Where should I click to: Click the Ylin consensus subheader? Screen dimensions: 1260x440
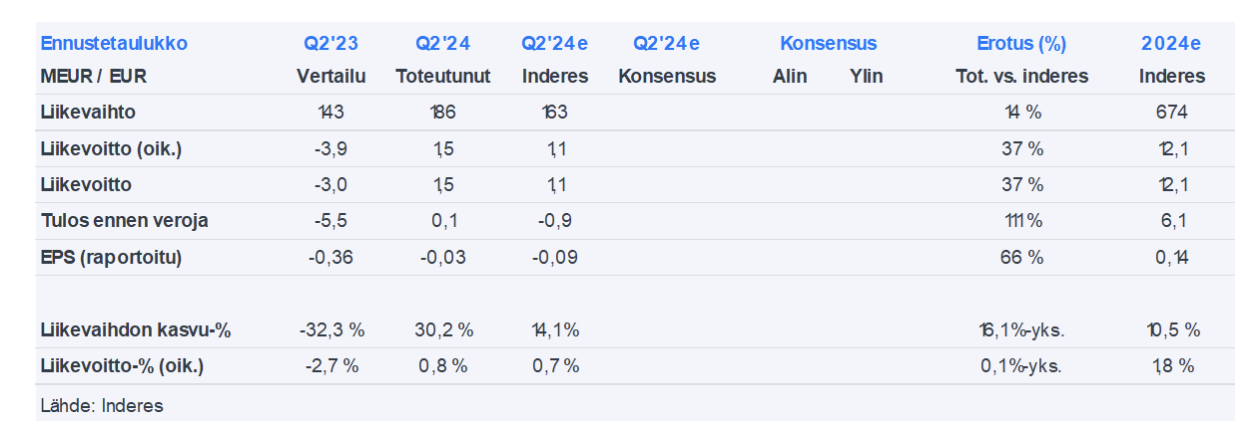click(866, 76)
